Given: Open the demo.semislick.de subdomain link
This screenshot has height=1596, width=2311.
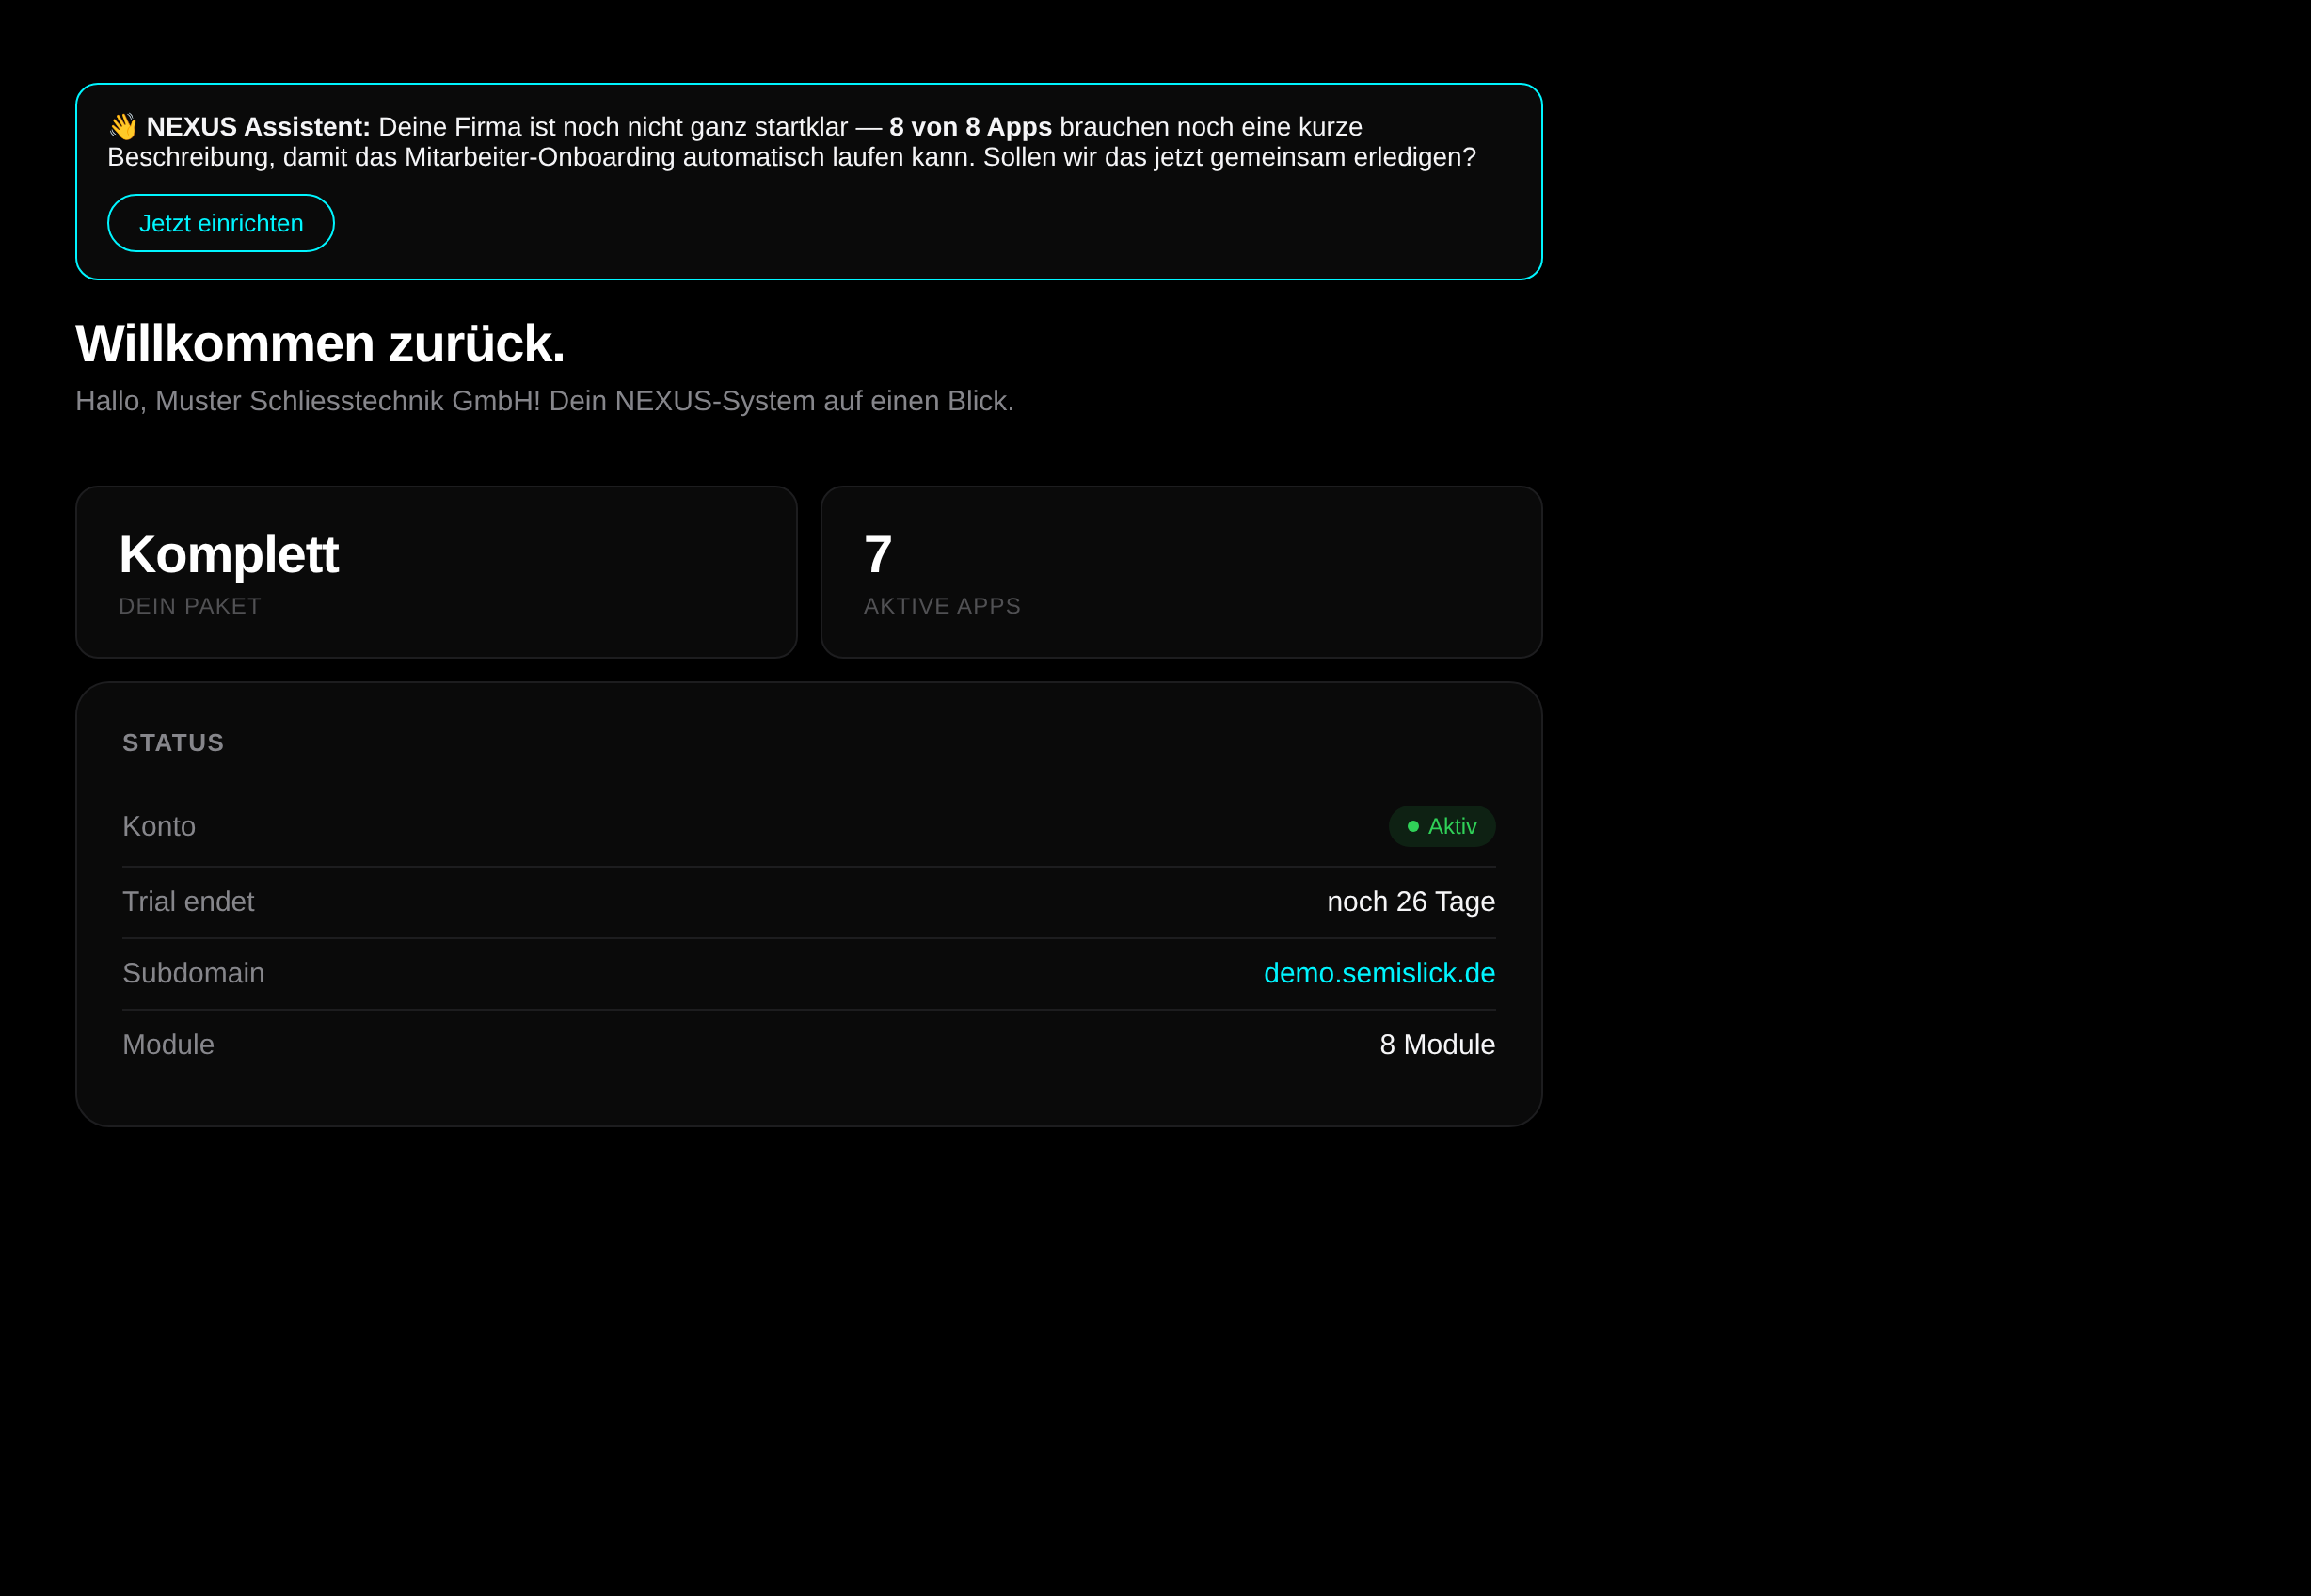Looking at the screenshot, I should point(1379,973).
